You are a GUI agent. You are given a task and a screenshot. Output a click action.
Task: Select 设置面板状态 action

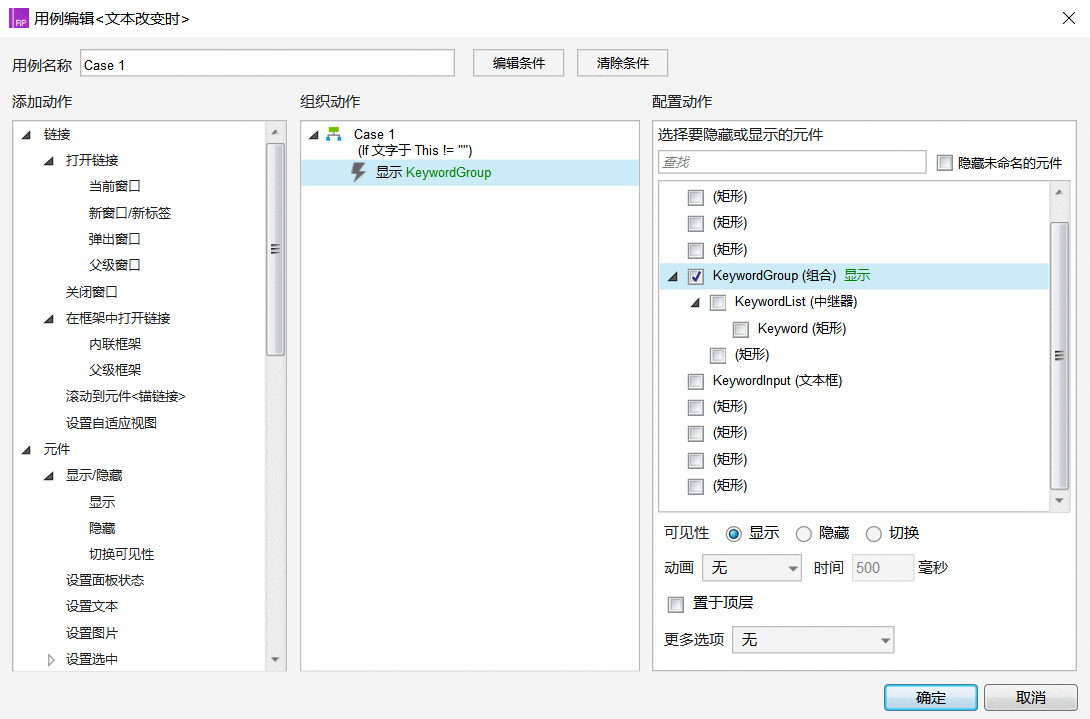pos(105,580)
